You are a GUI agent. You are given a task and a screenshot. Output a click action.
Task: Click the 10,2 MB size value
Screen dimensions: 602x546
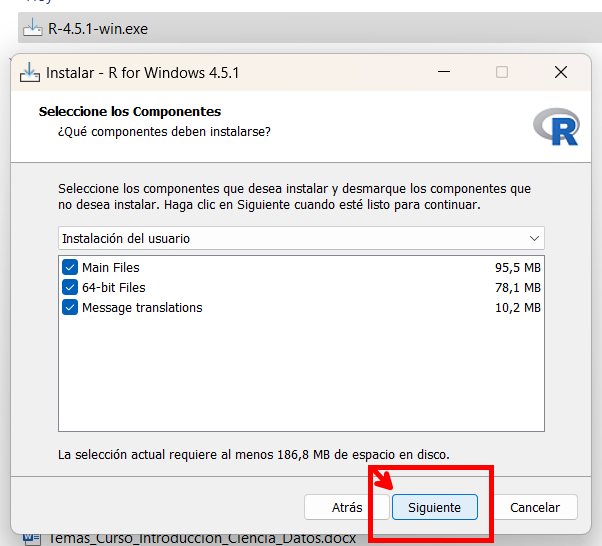(518, 307)
